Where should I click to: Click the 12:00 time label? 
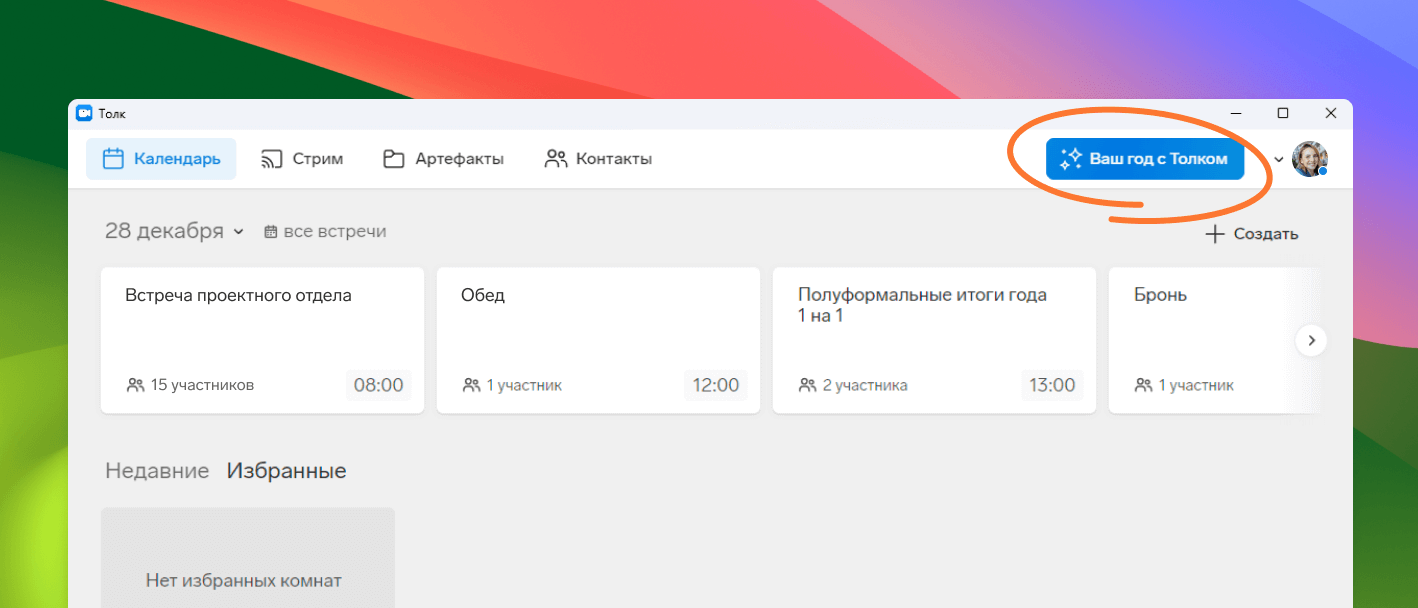[715, 385]
